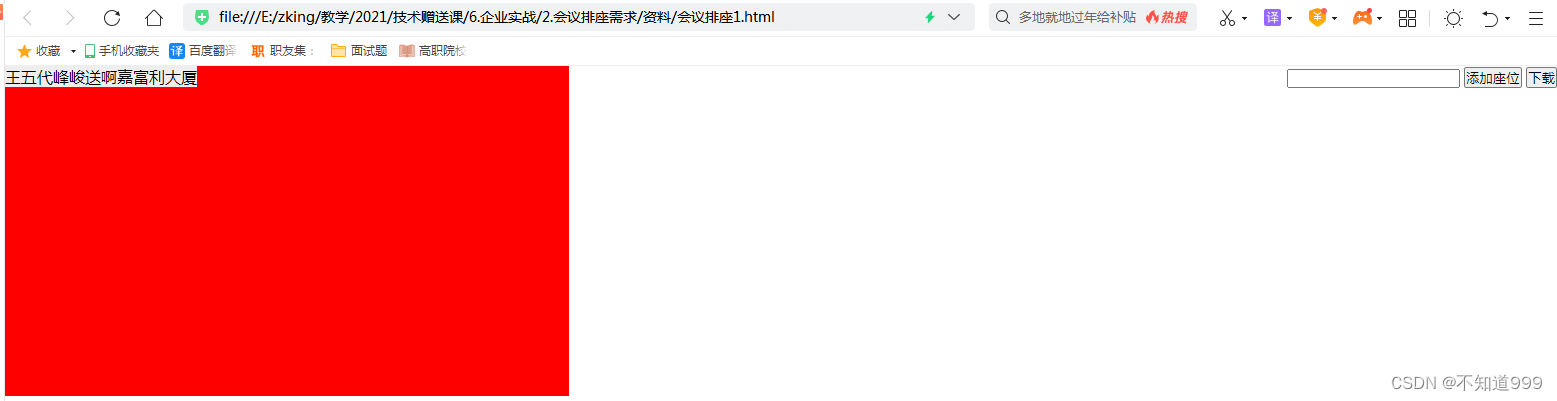The image size is (1557, 401).
Task: Open the scissors screenshot tool
Action: [x=1227, y=18]
